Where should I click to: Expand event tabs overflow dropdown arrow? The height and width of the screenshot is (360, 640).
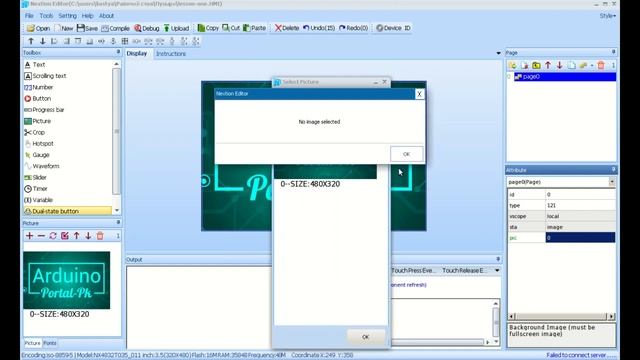497,270
